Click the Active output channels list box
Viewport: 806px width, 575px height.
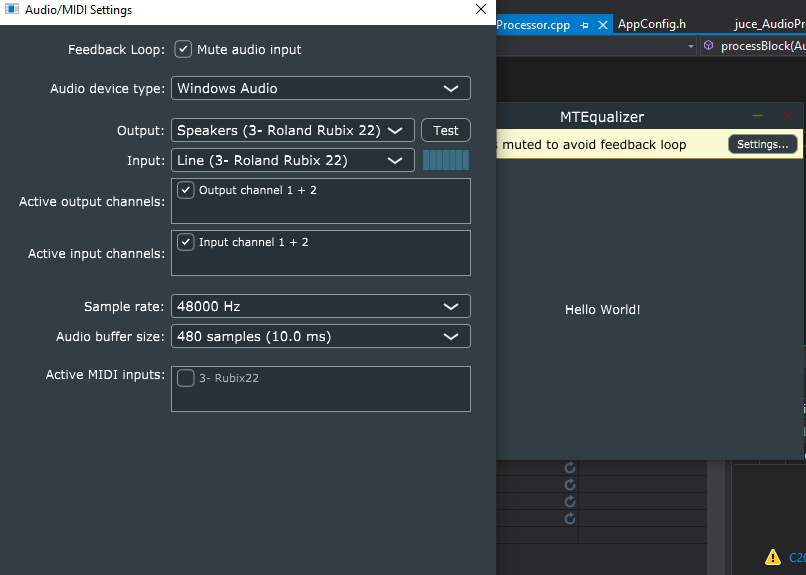pyautogui.click(x=321, y=201)
